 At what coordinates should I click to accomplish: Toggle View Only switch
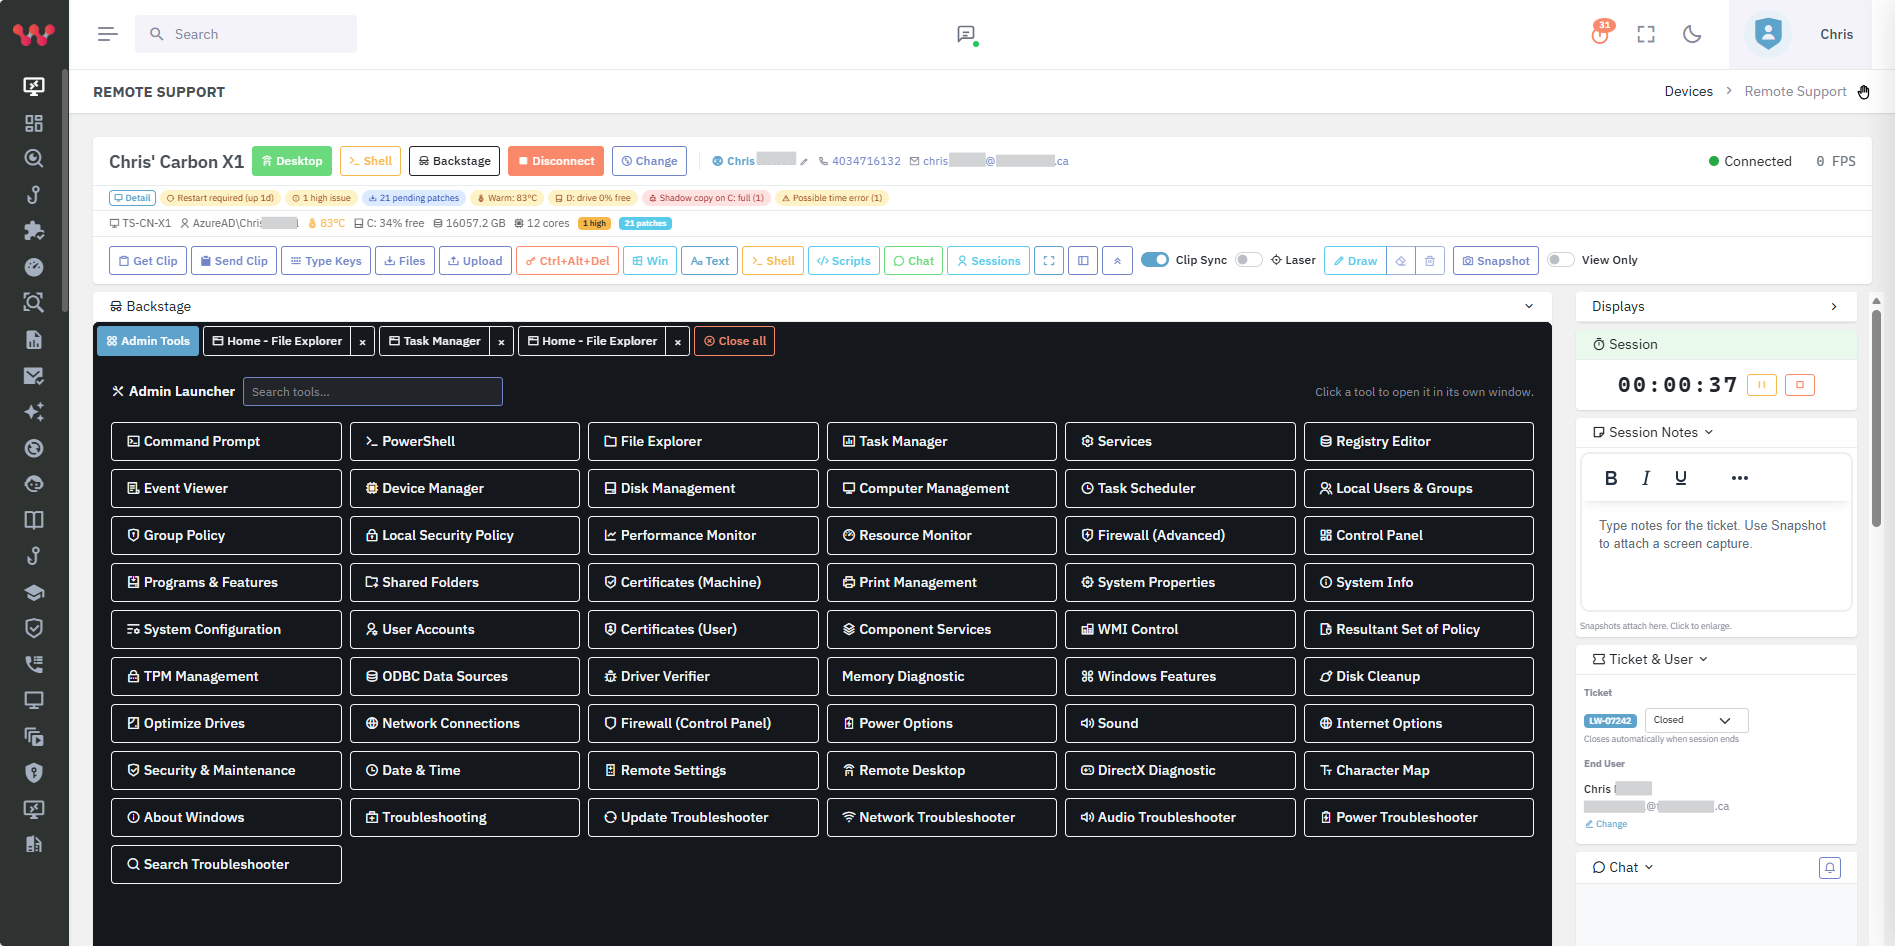point(1561,260)
